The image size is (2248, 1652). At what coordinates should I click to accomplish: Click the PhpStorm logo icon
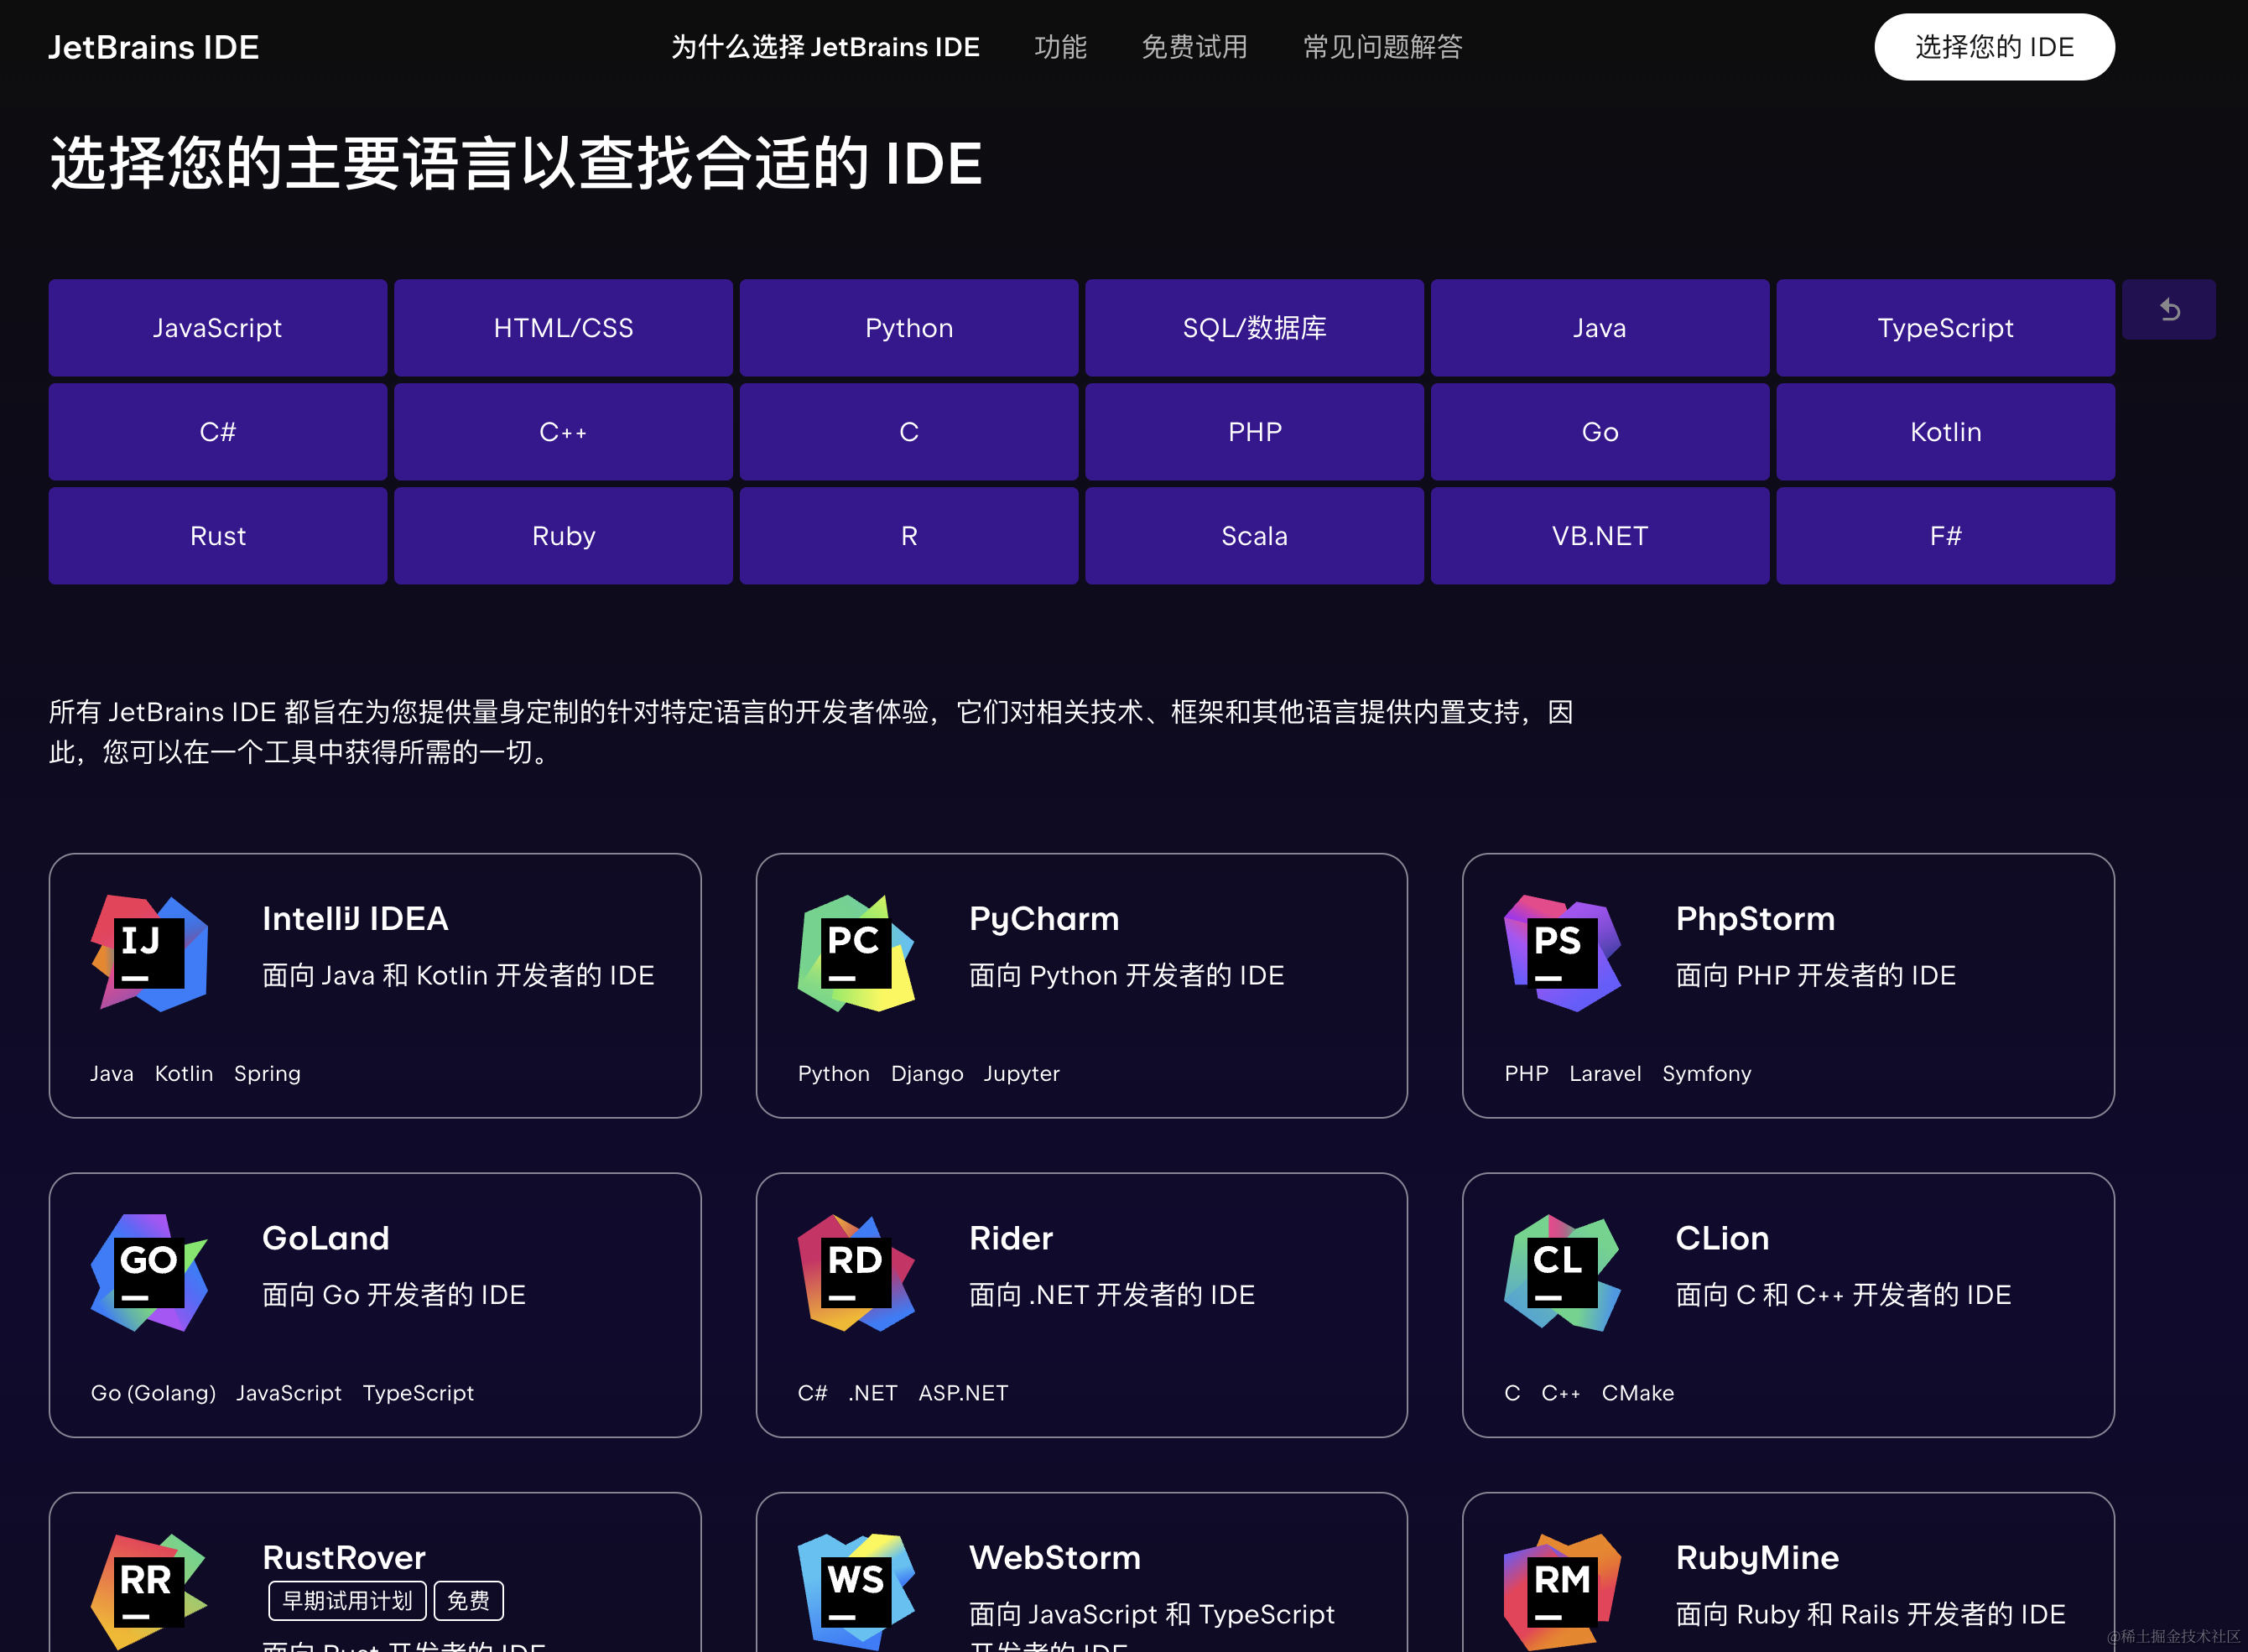tap(1562, 952)
